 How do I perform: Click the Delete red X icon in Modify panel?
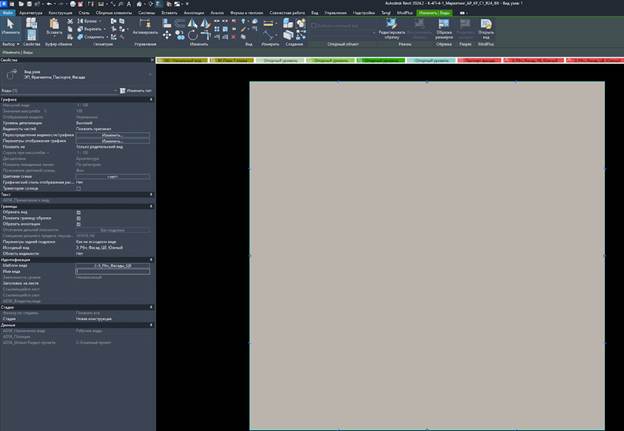234,37
